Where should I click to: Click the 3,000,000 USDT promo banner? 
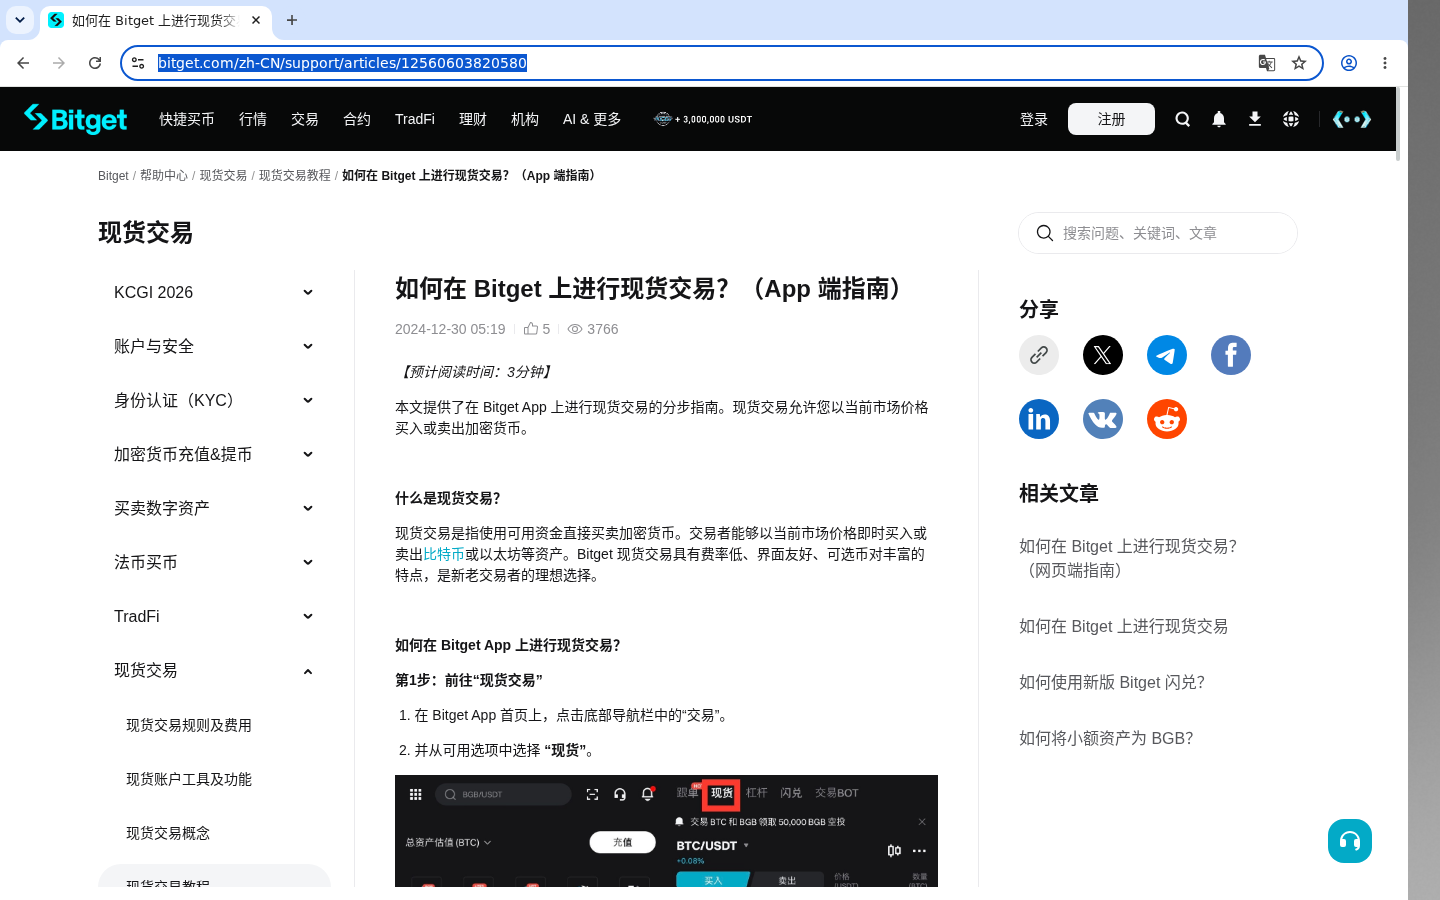[x=703, y=119]
